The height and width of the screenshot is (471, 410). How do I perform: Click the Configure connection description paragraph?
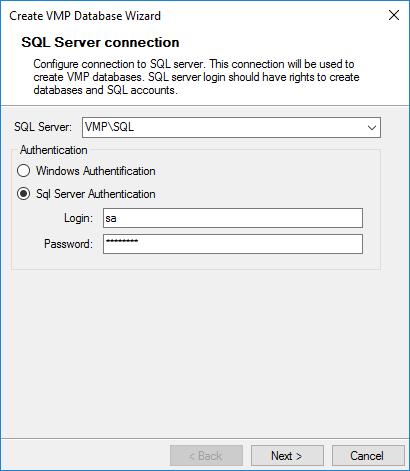pyautogui.click(x=196, y=77)
